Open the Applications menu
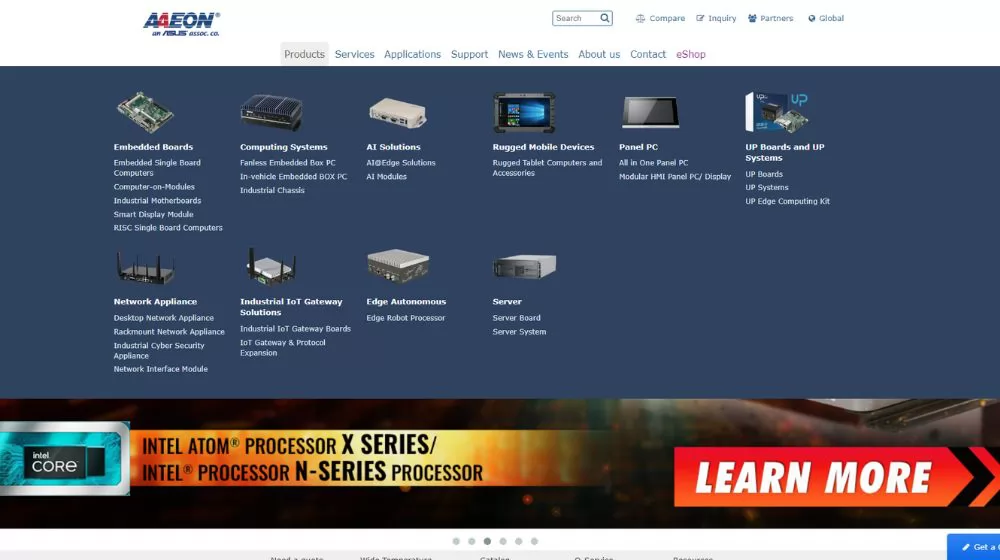This screenshot has width=1000, height=560. point(413,54)
